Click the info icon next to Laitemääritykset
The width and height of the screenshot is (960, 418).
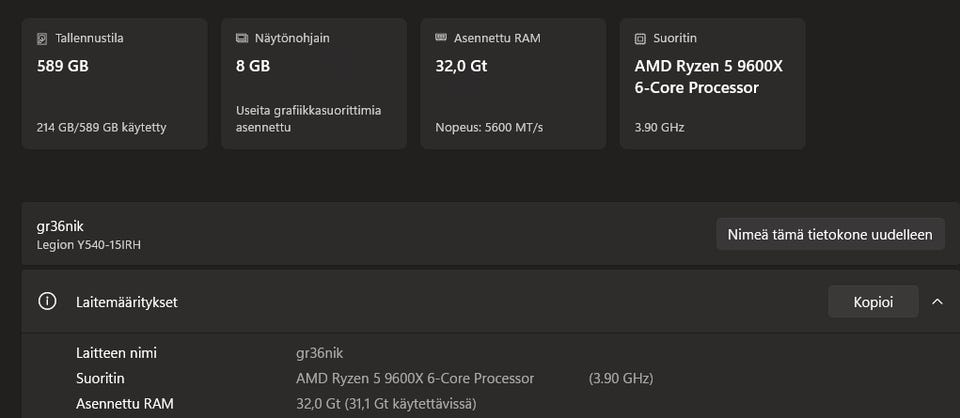47,301
